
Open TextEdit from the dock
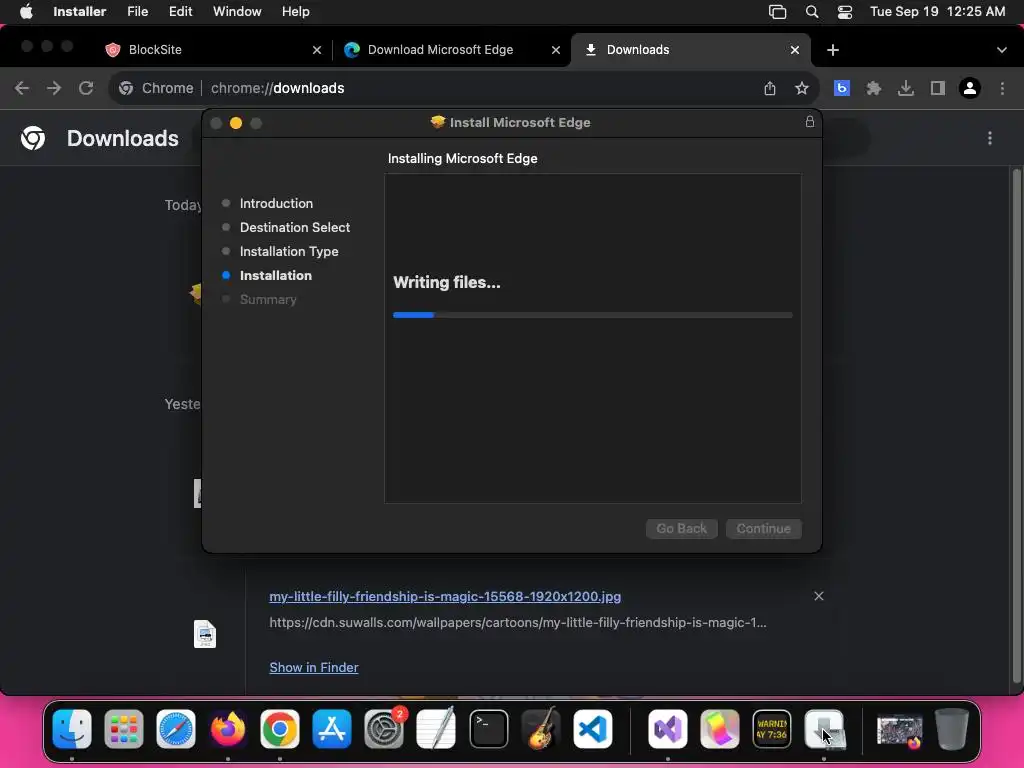coord(436,728)
